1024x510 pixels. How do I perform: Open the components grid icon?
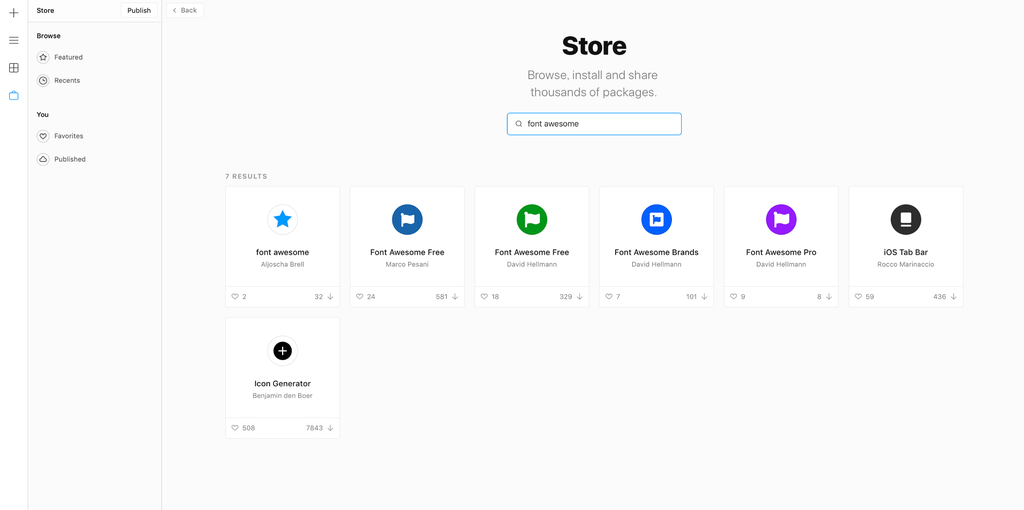[x=14, y=68]
